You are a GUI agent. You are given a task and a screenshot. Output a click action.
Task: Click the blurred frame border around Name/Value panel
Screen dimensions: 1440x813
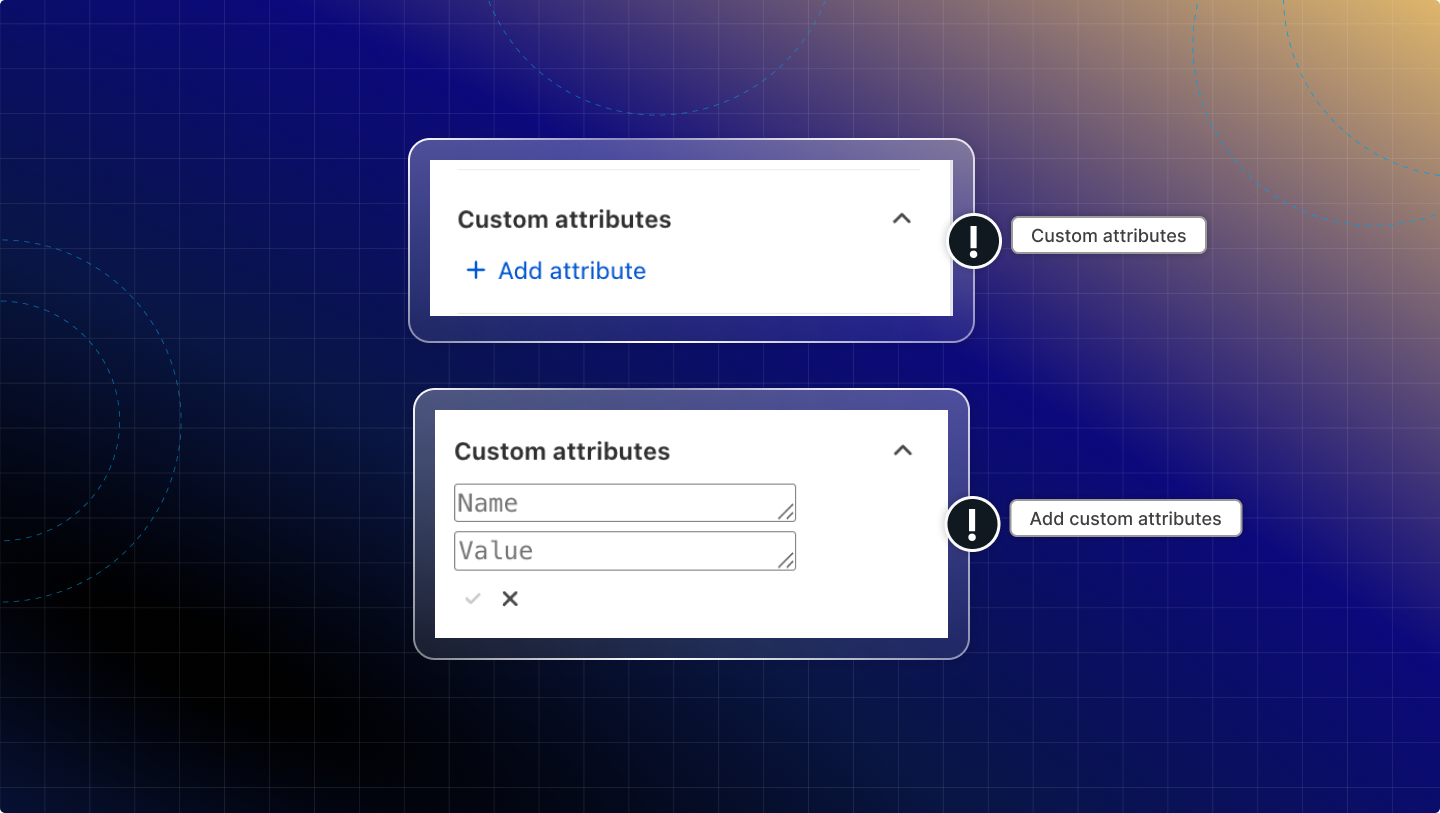coord(690,399)
